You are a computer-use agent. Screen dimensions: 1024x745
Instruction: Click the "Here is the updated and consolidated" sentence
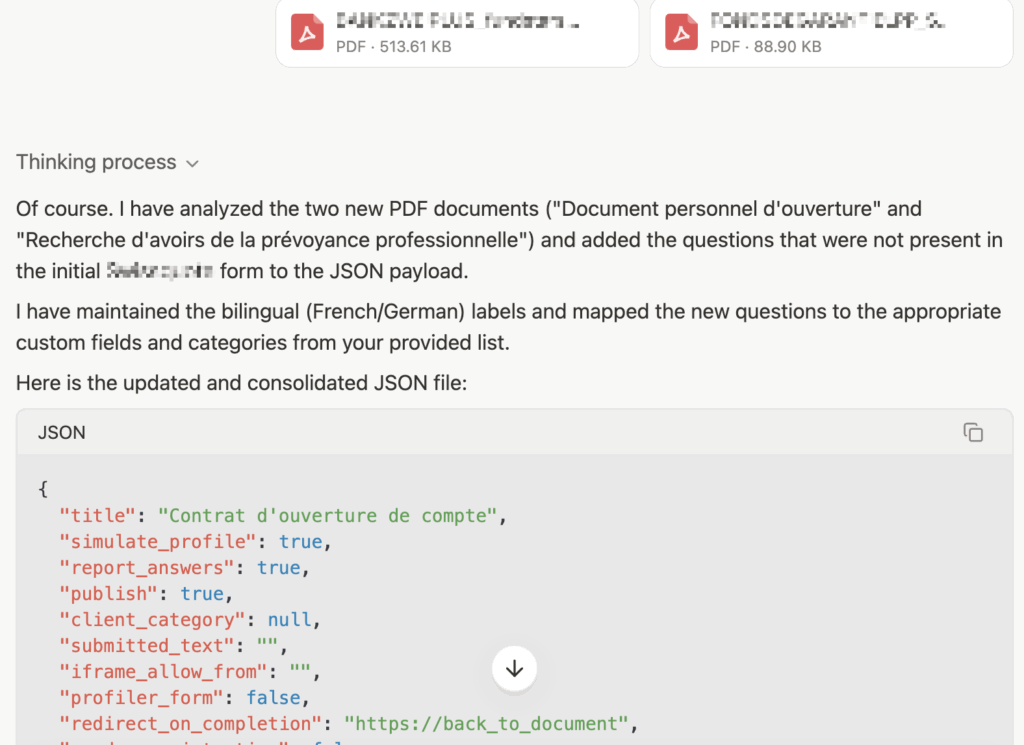coord(241,383)
